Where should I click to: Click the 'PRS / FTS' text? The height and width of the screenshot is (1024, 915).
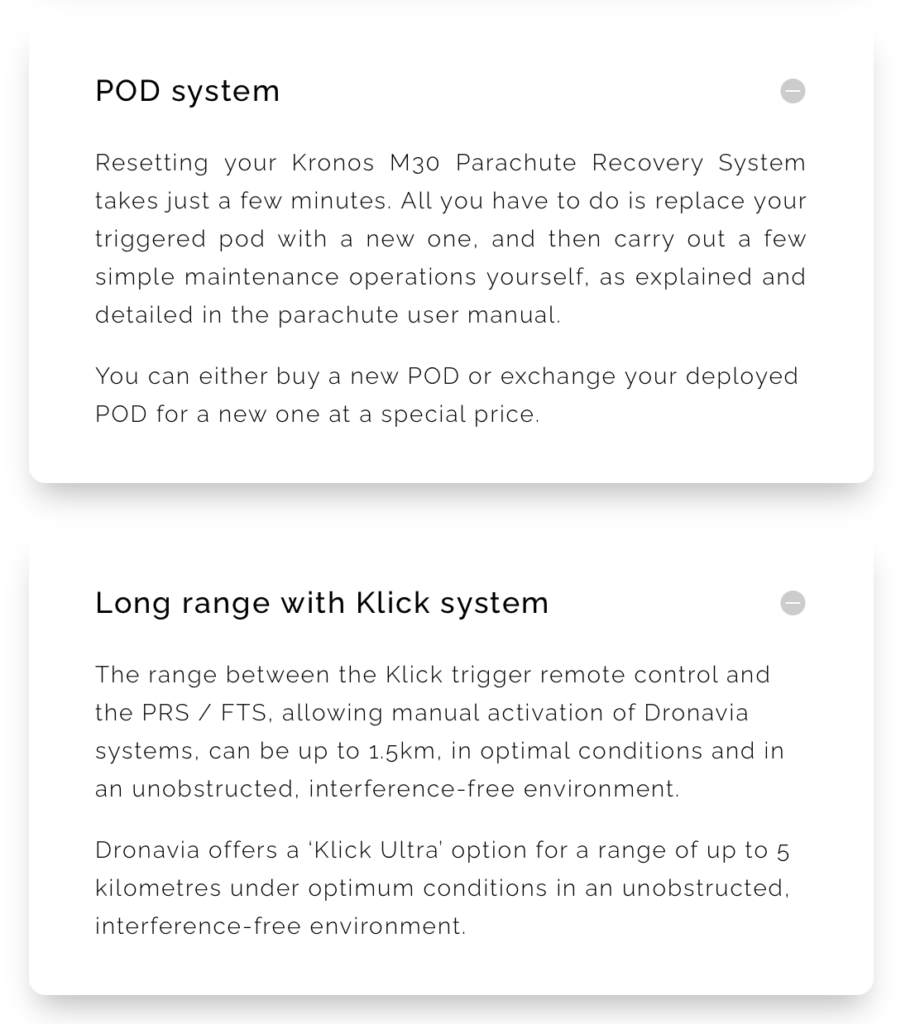tap(204, 712)
